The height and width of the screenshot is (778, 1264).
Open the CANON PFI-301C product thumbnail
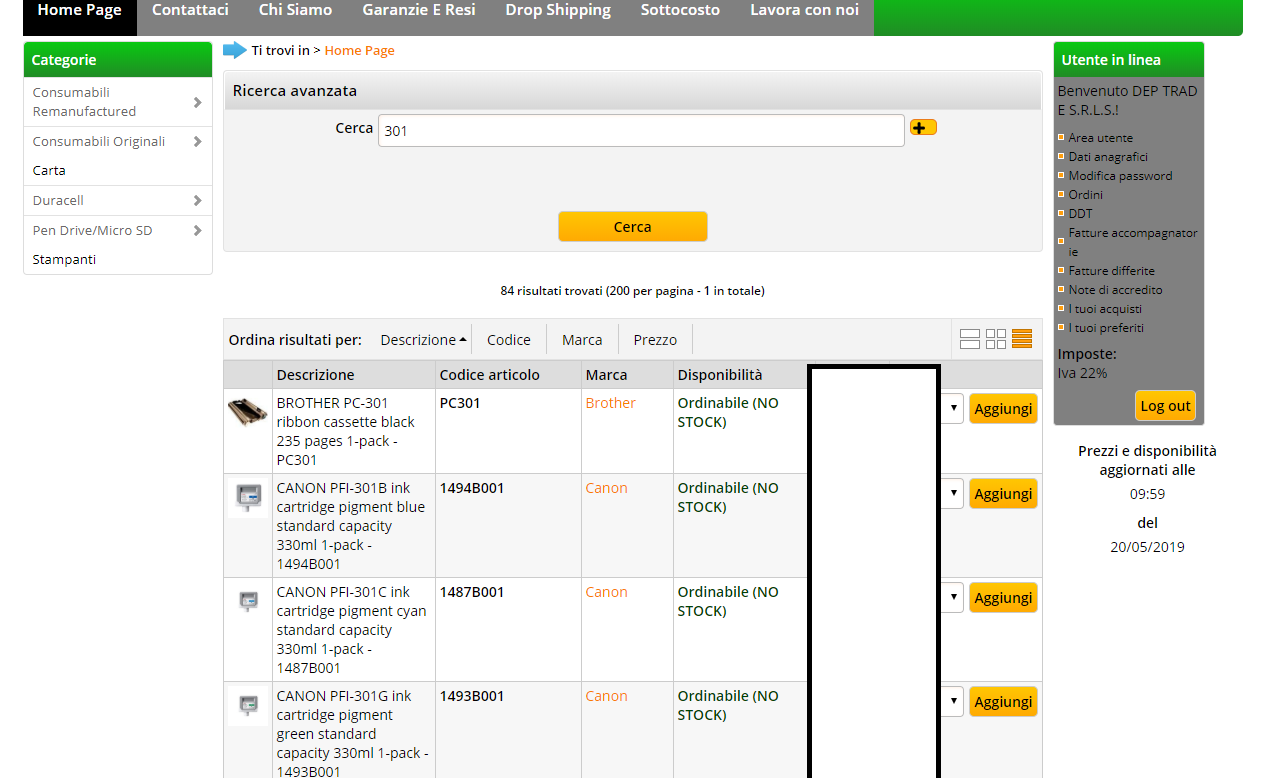click(x=248, y=601)
